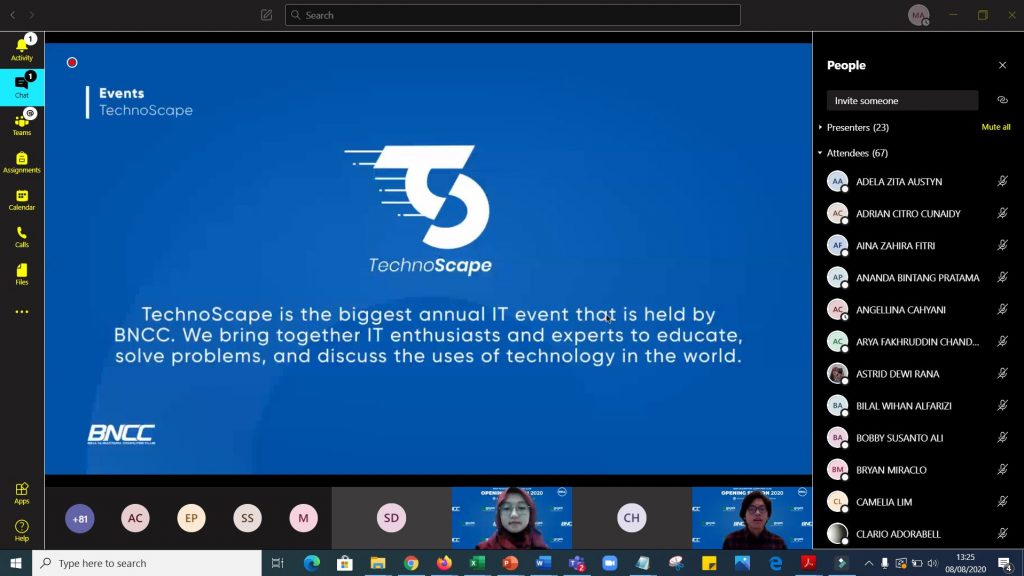
Task: Click Mute all
Action: pos(995,127)
